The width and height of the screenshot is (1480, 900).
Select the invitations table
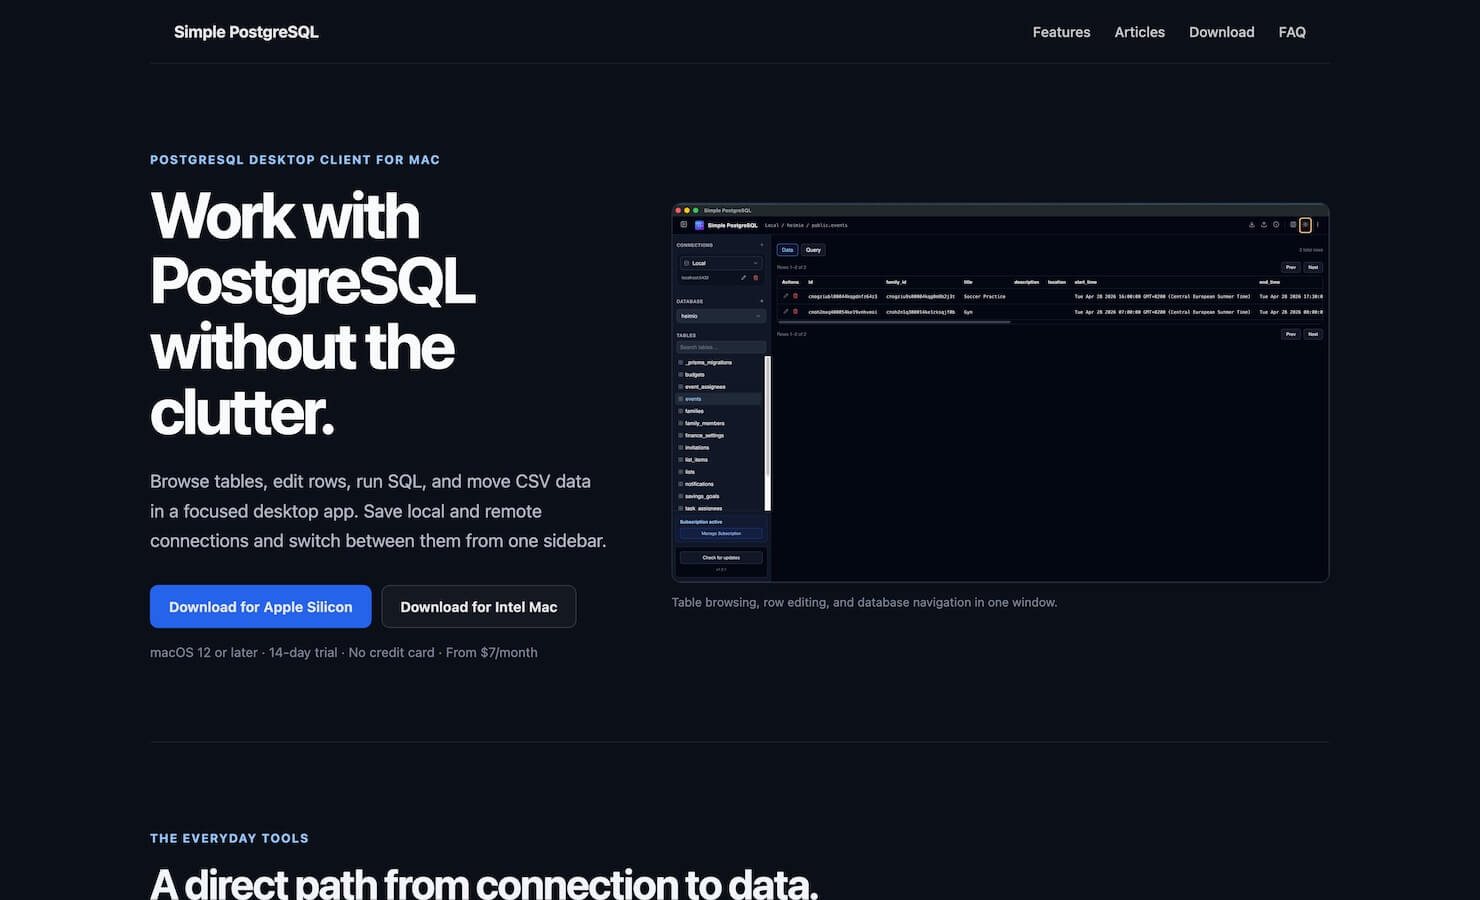pyautogui.click(x=719, y=447)
